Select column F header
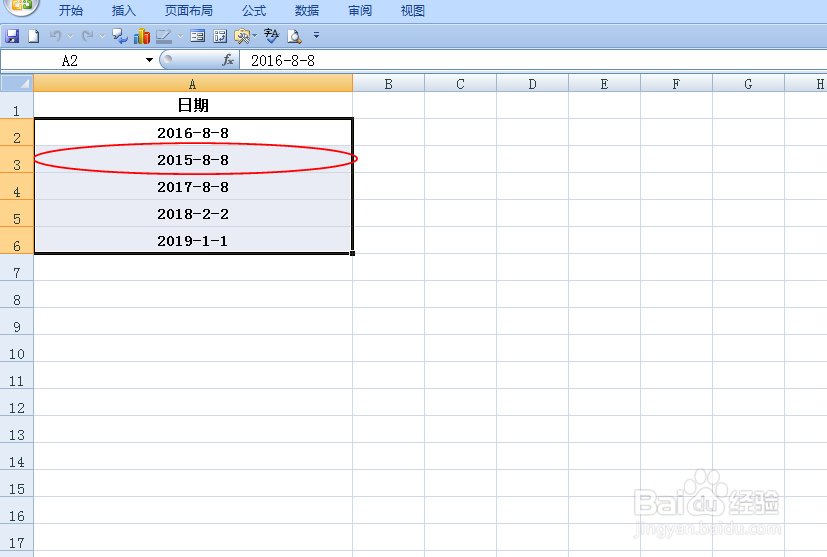This screenshot has width=827, height=557. 677,83
